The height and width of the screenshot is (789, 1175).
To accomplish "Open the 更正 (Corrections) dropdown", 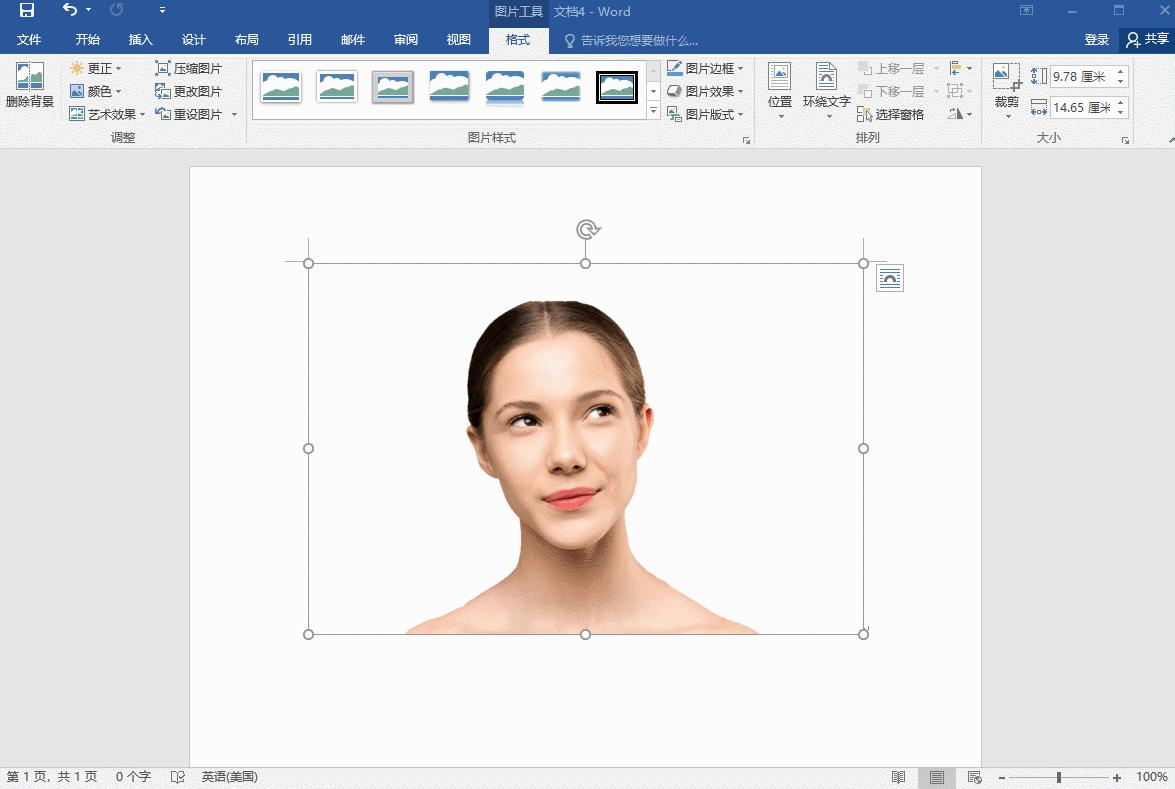I will 97,68.
